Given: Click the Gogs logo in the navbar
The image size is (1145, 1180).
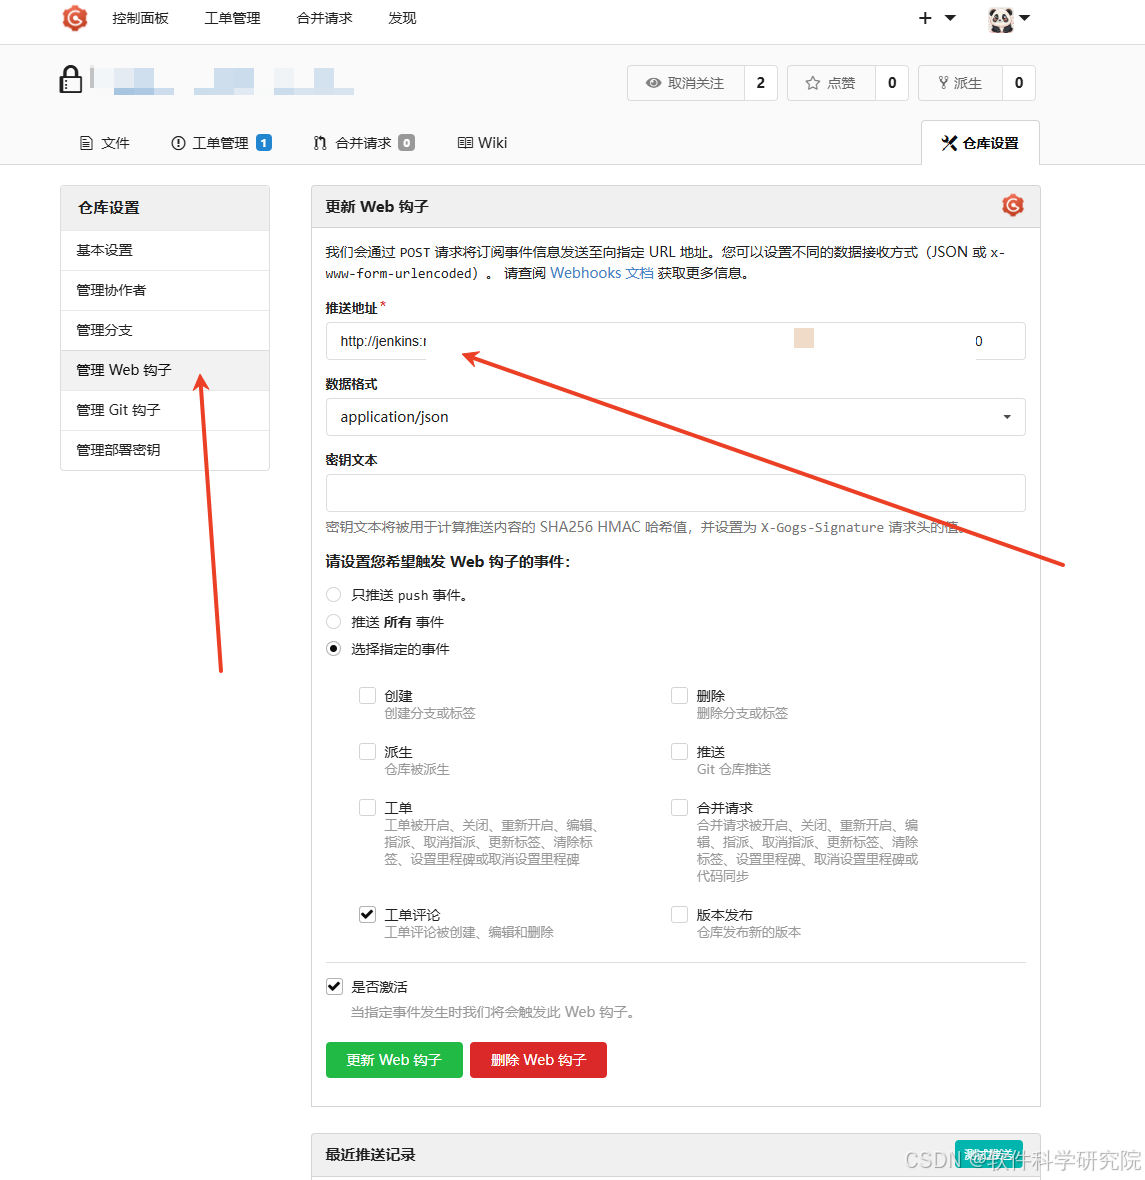Looking at the screenshot, I should (x=75, y=18).
